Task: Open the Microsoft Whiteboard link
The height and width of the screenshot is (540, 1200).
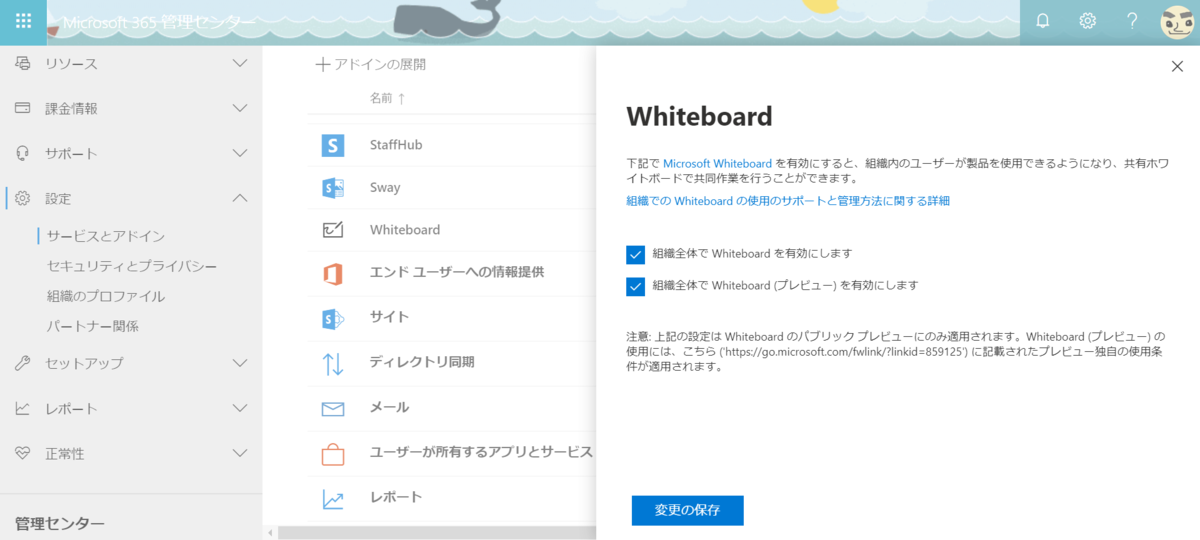Action: [x=717, y=163]
